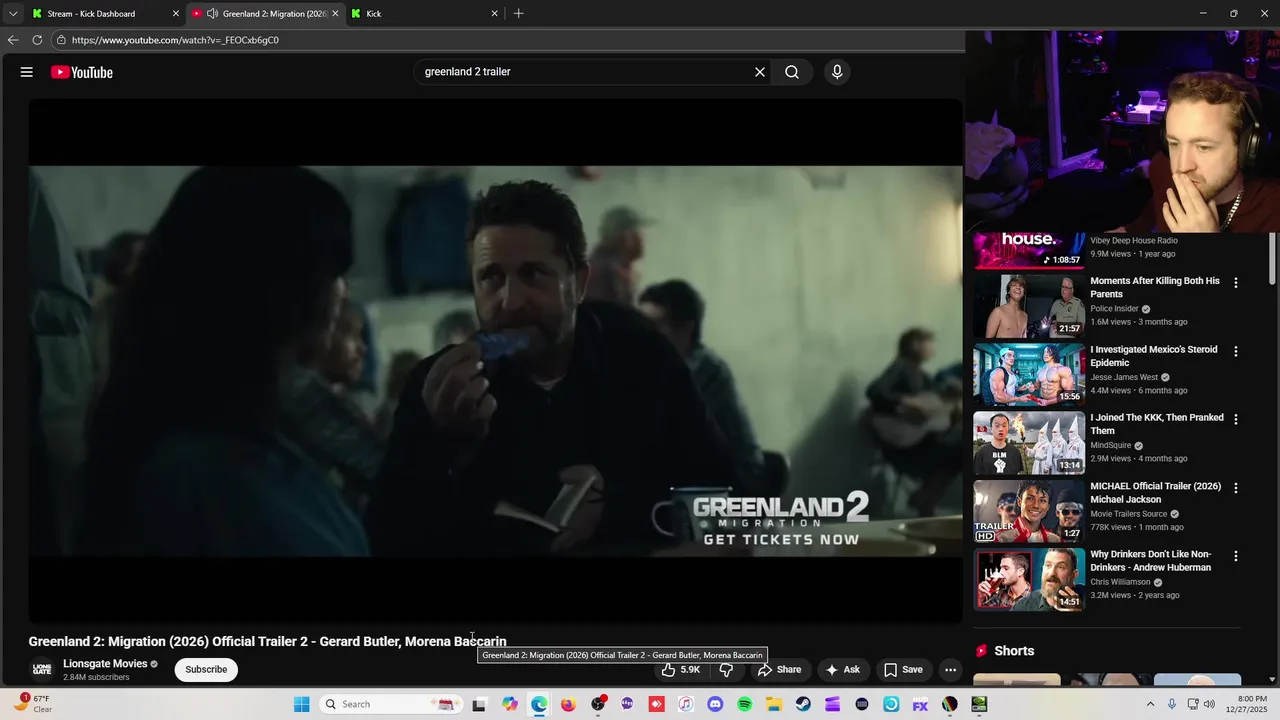The image size is (1280, 720).
Task: Open options for 'Moments After Killing Both His Parents'
Action: (x=1236, y=283)
